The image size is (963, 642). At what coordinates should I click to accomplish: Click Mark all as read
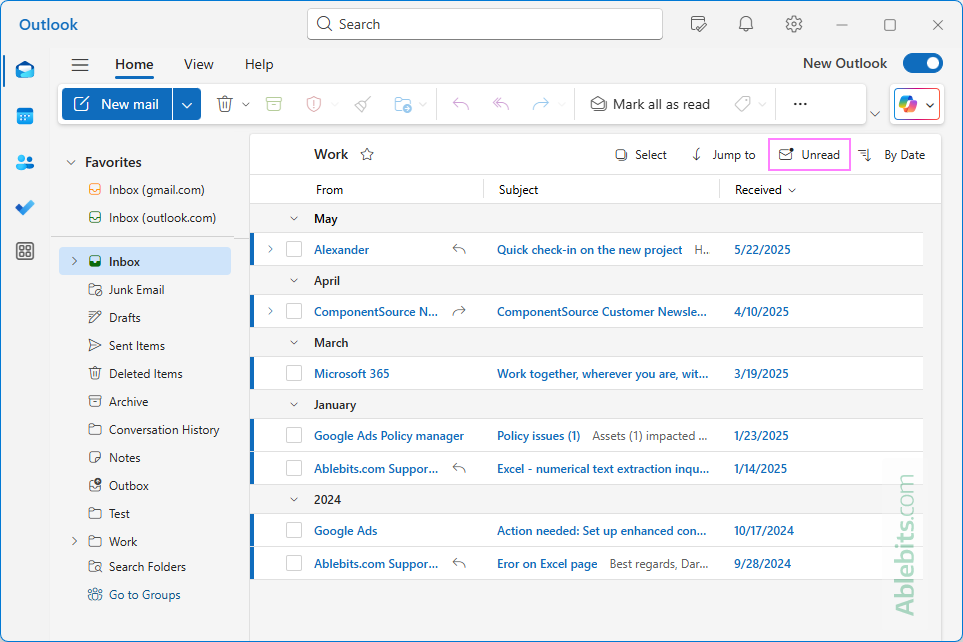coord(650,104)
